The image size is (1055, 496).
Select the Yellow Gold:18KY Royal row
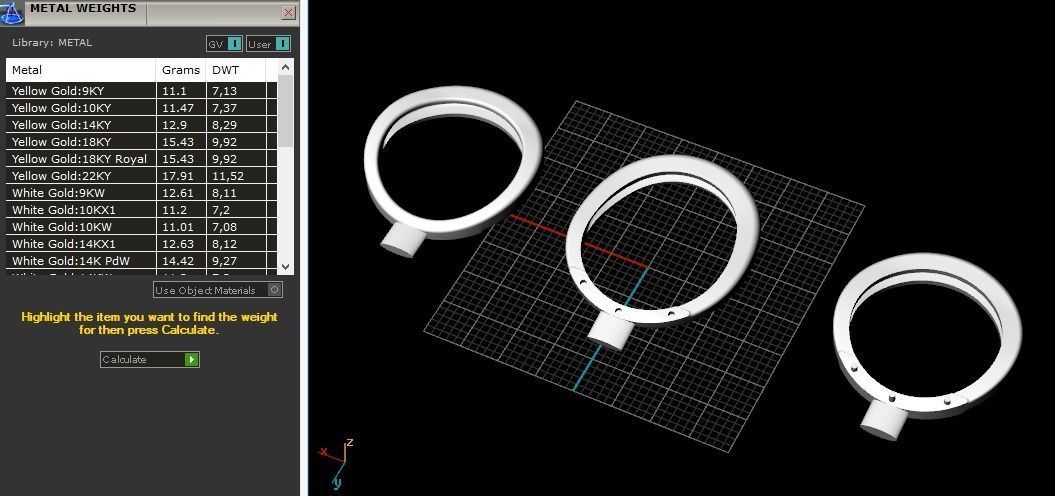click(x=141, y=159)
